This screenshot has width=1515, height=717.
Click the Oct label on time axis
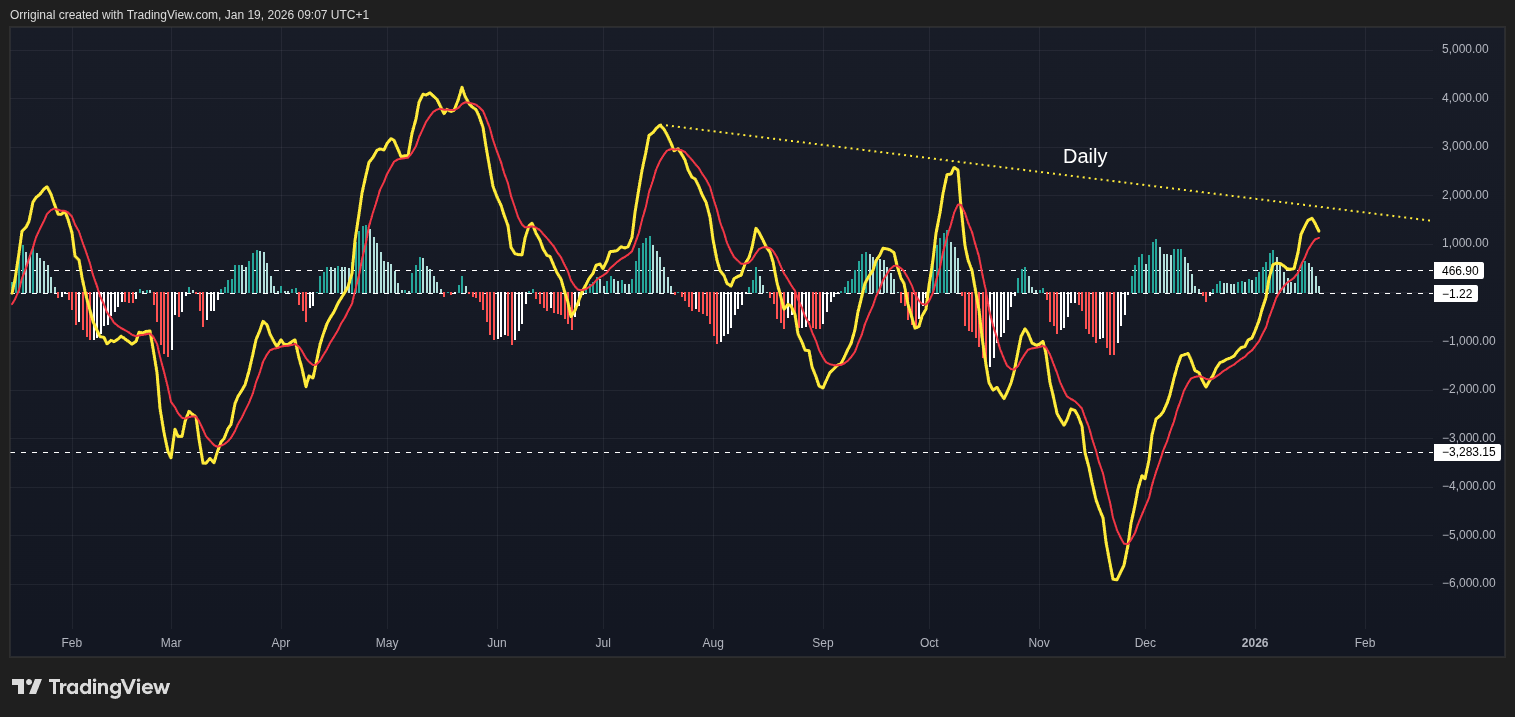[929, 643]
